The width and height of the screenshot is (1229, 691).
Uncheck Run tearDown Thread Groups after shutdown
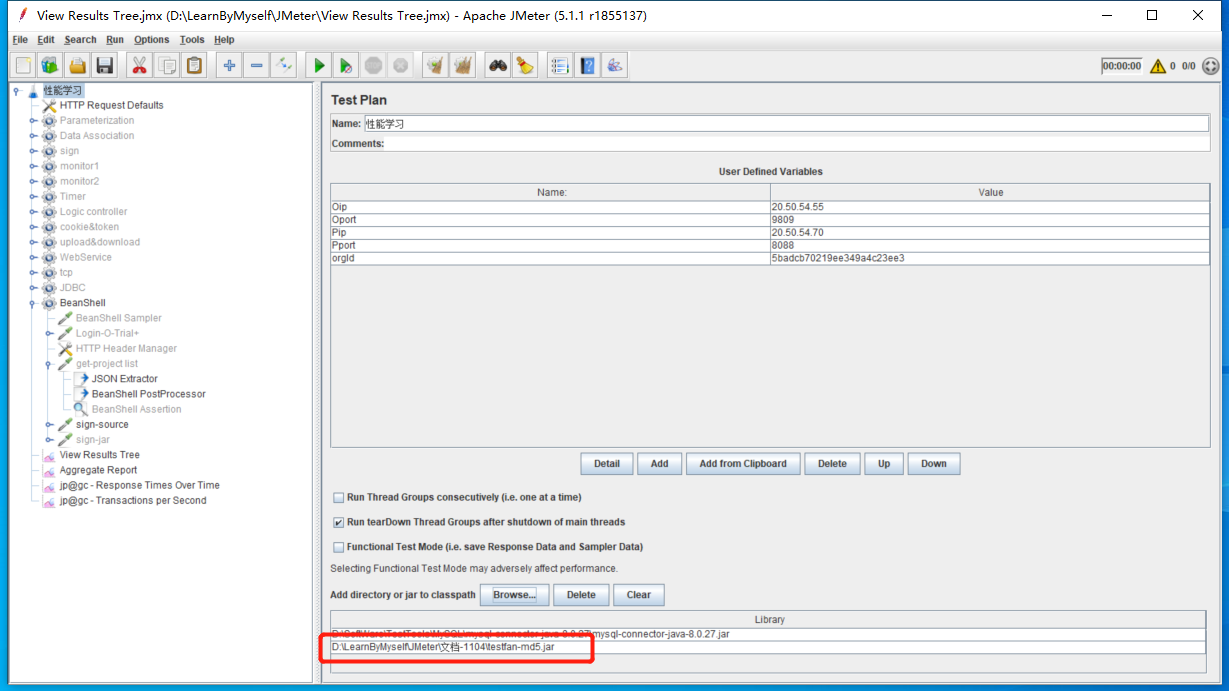(339, 522)
